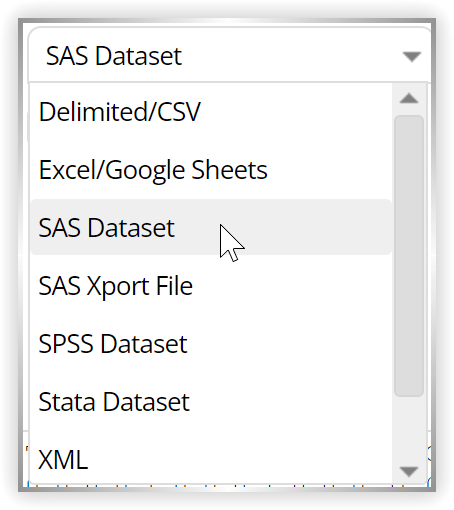Set the import type to SPSS Dataset

click(x=211, y=344)
